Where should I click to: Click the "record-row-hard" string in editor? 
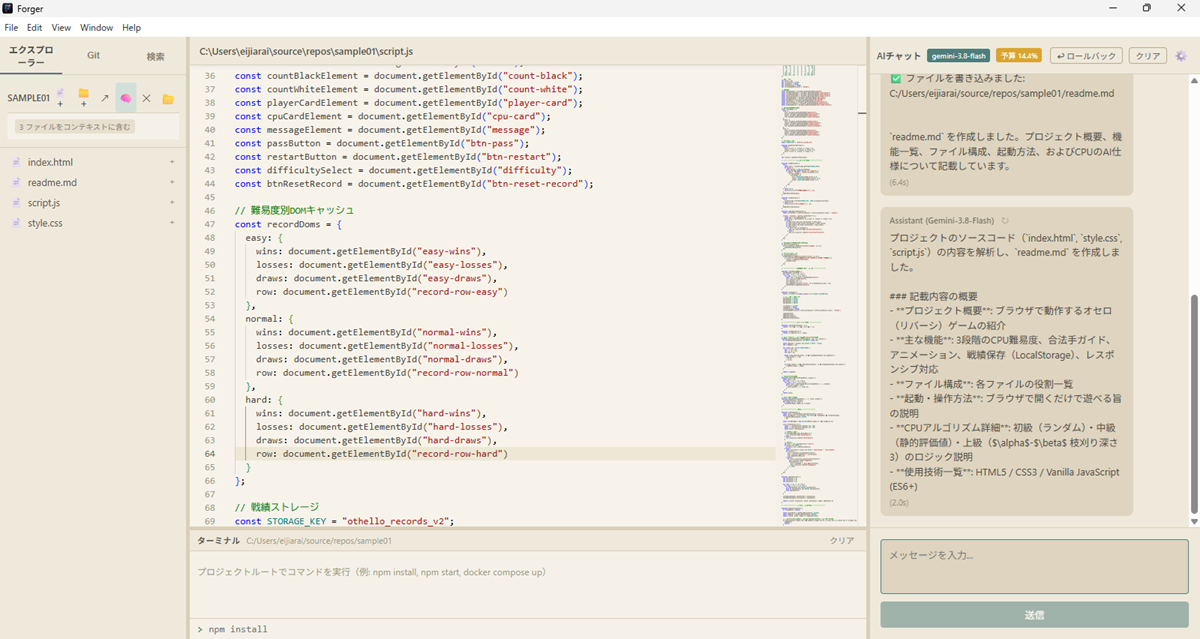(457, 454)
